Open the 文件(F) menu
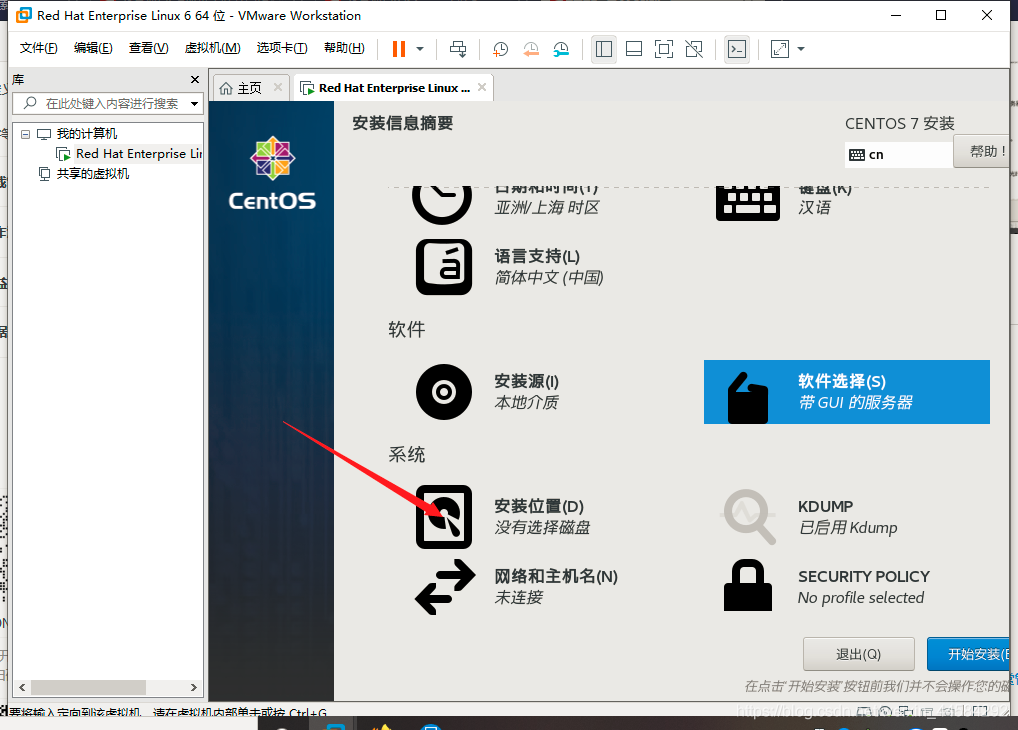Viewport: 1018px width, 730px height. (38, 48)
